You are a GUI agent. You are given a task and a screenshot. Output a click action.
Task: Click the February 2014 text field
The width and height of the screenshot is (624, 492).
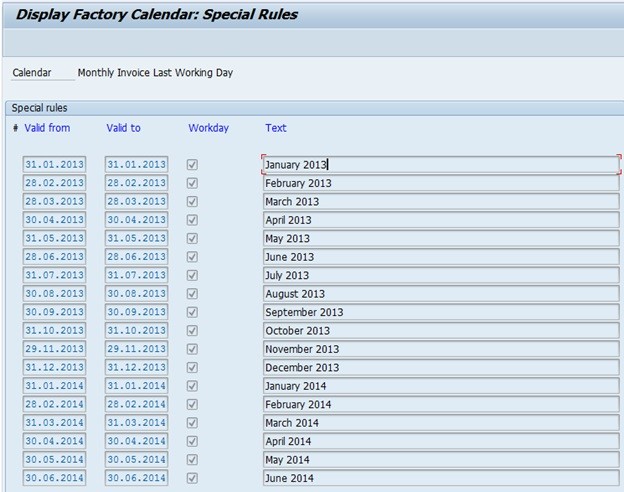(x=441, y=404)
